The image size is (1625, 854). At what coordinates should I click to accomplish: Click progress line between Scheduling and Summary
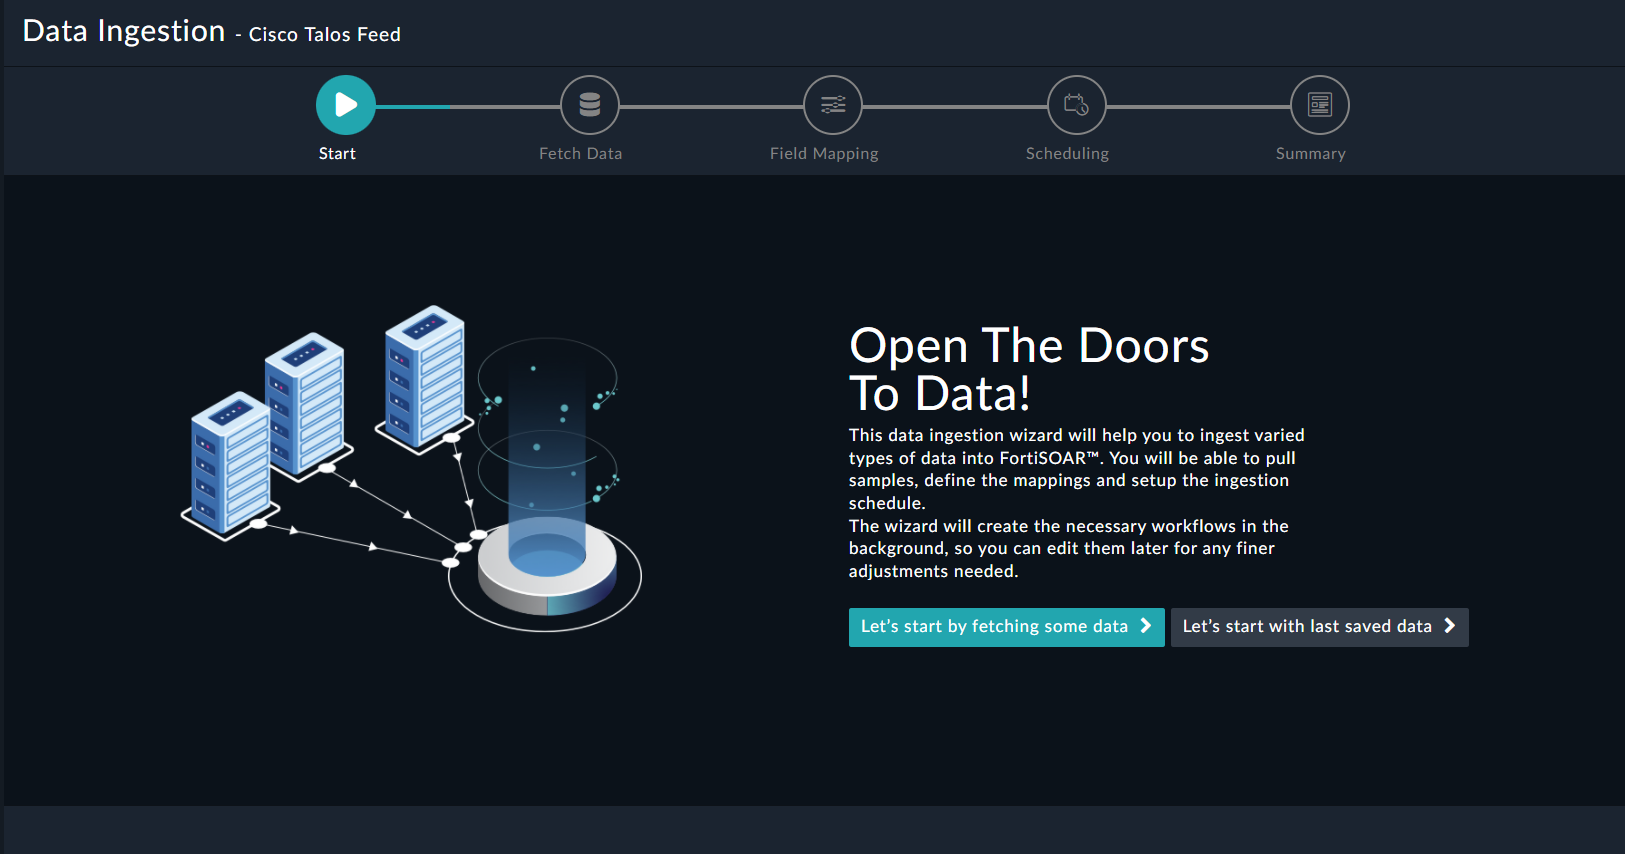pyautogui.click(x=1198, y=106)
